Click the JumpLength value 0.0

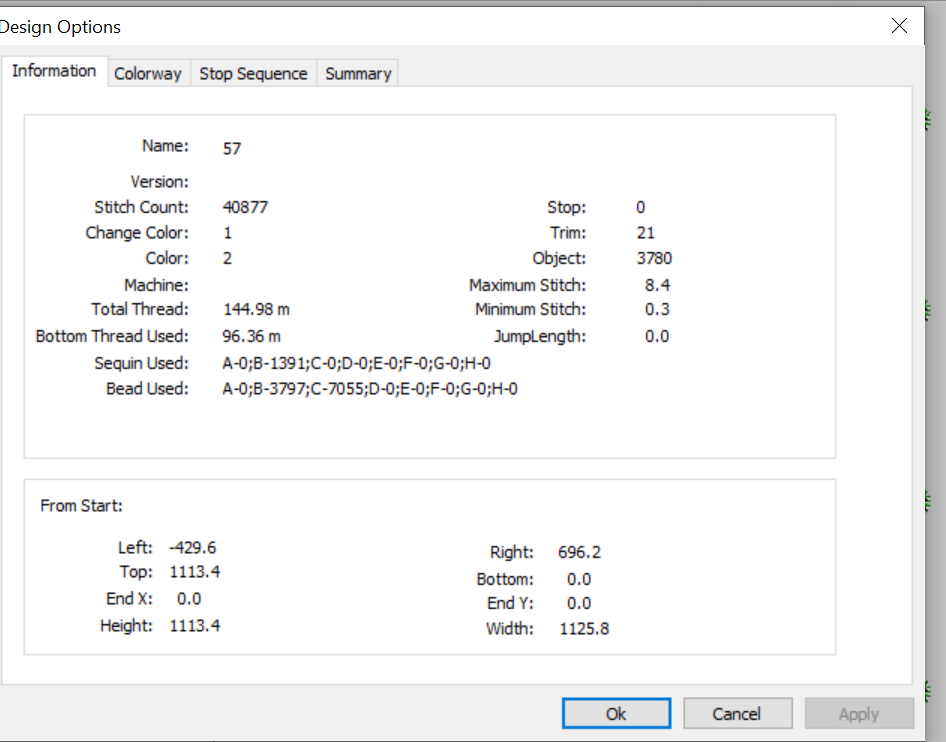(657, 336)
